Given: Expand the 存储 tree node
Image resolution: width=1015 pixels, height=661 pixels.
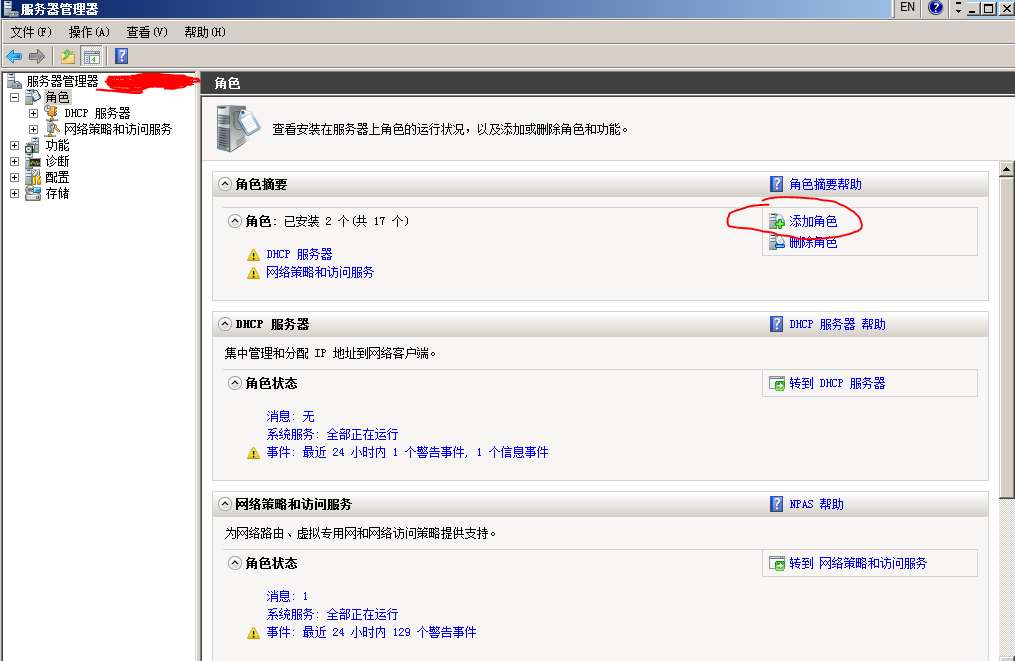Looking at the screenshot, I should 14,193.
